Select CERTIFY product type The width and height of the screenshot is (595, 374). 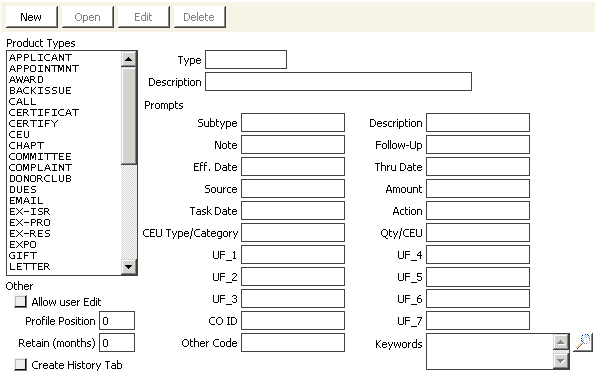33,124
